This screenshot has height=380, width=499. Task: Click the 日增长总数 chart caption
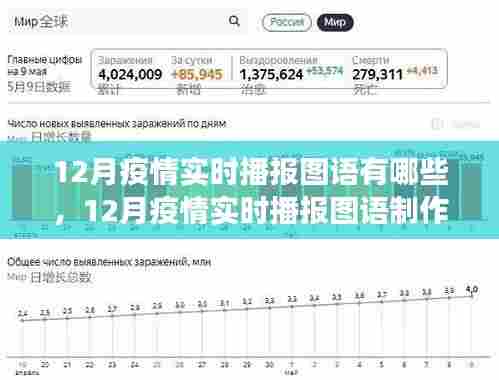(60, 277)
